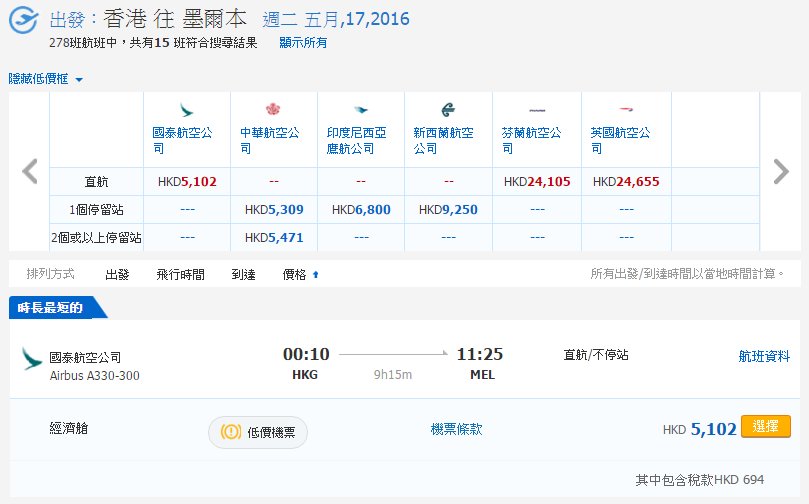
Task: Click the departure flight plane icon
Action: tap(24, 20)
